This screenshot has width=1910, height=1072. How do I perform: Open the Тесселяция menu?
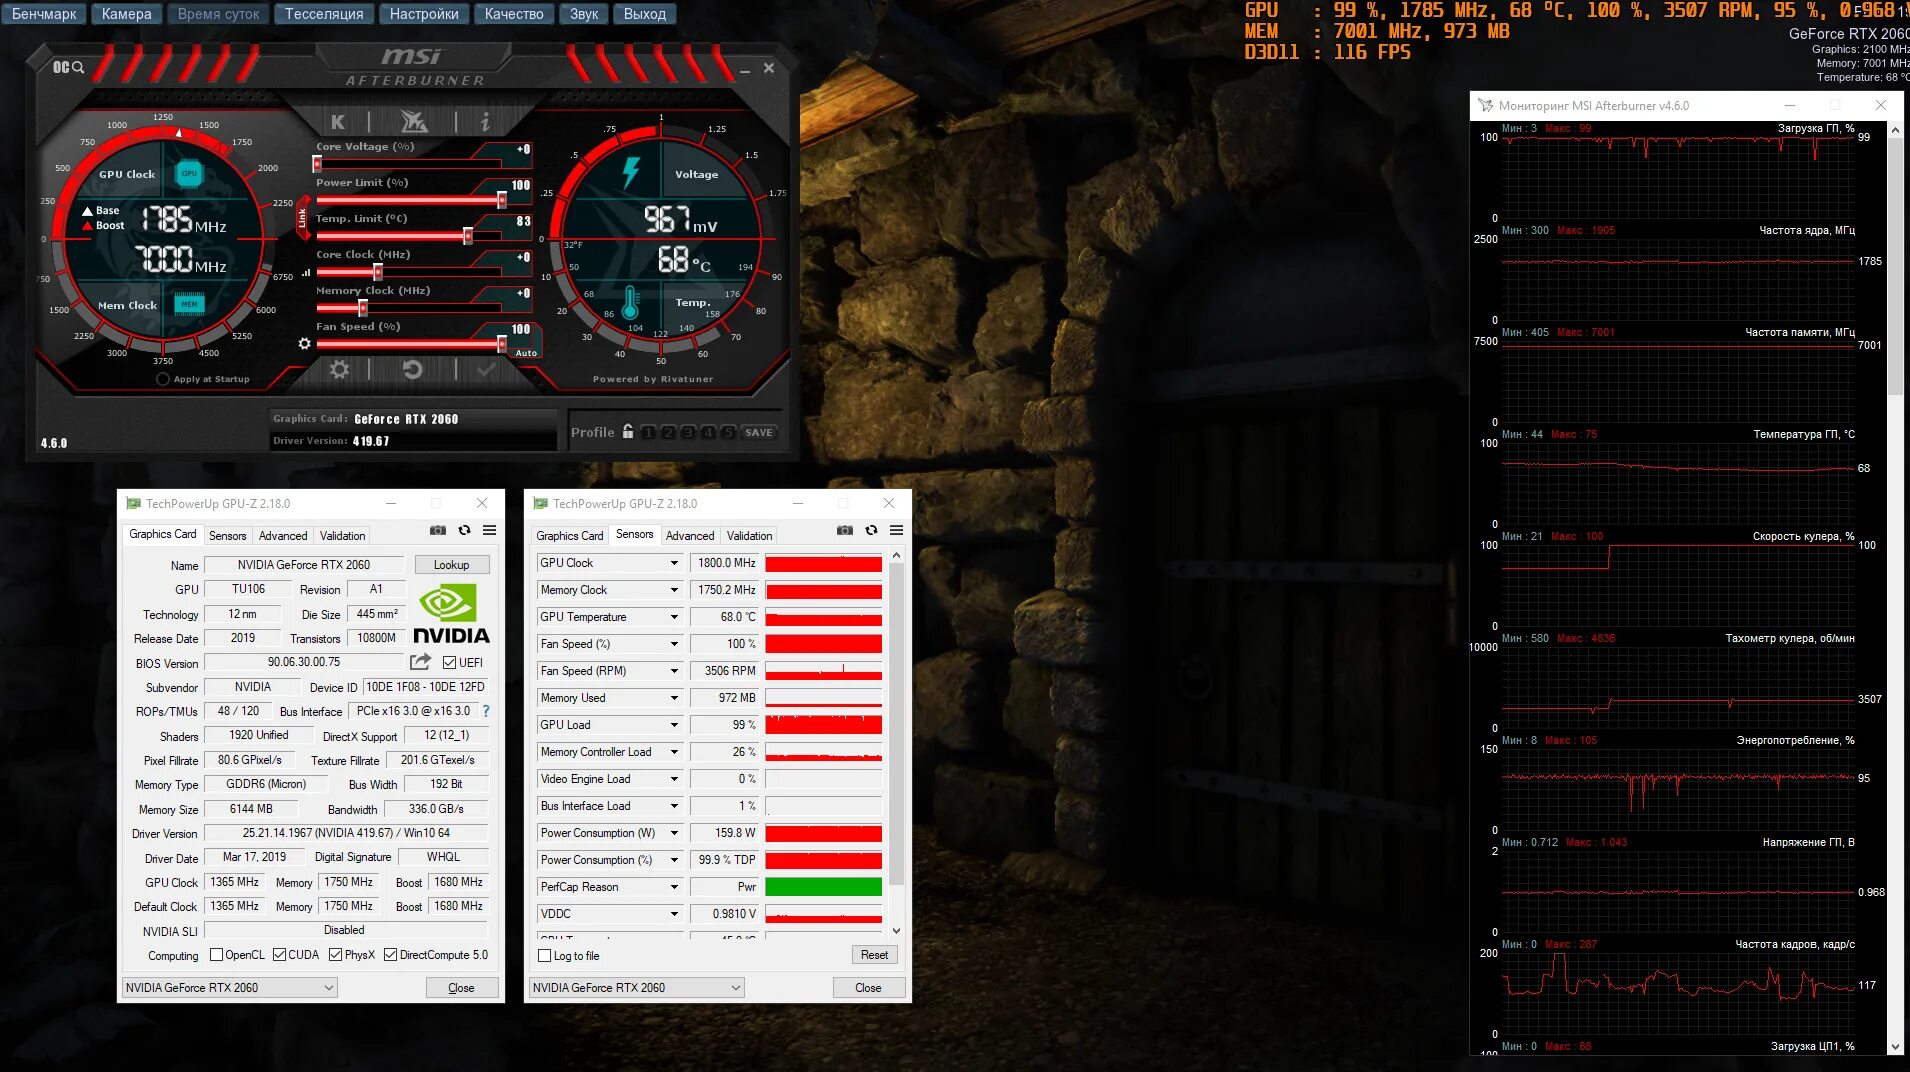324,14
